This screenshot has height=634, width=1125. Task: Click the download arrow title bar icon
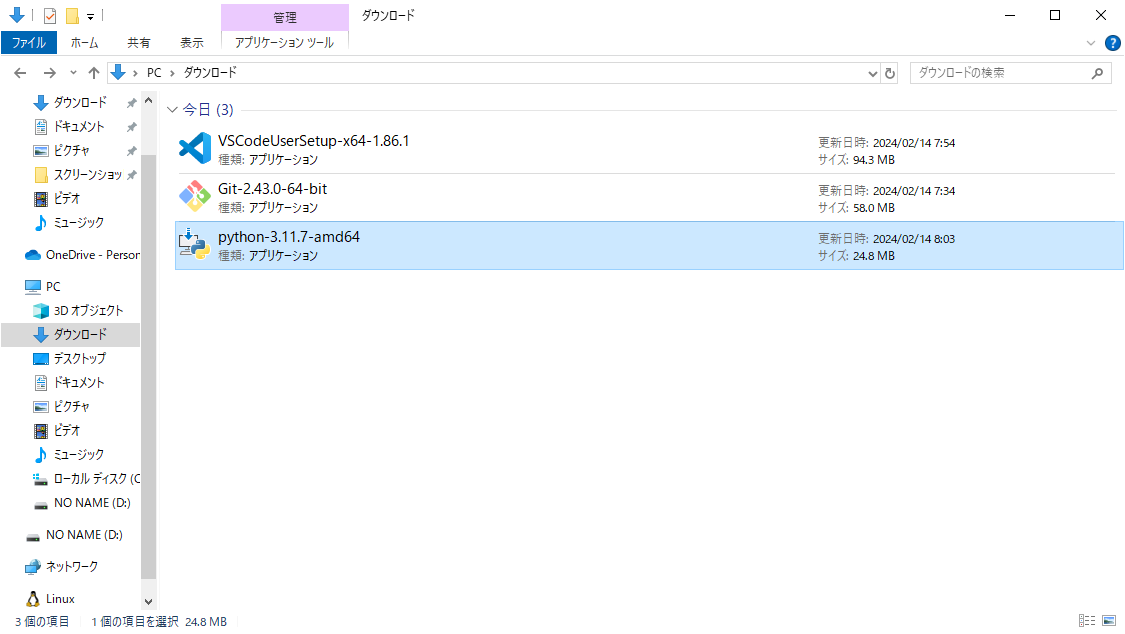(17, 15)
